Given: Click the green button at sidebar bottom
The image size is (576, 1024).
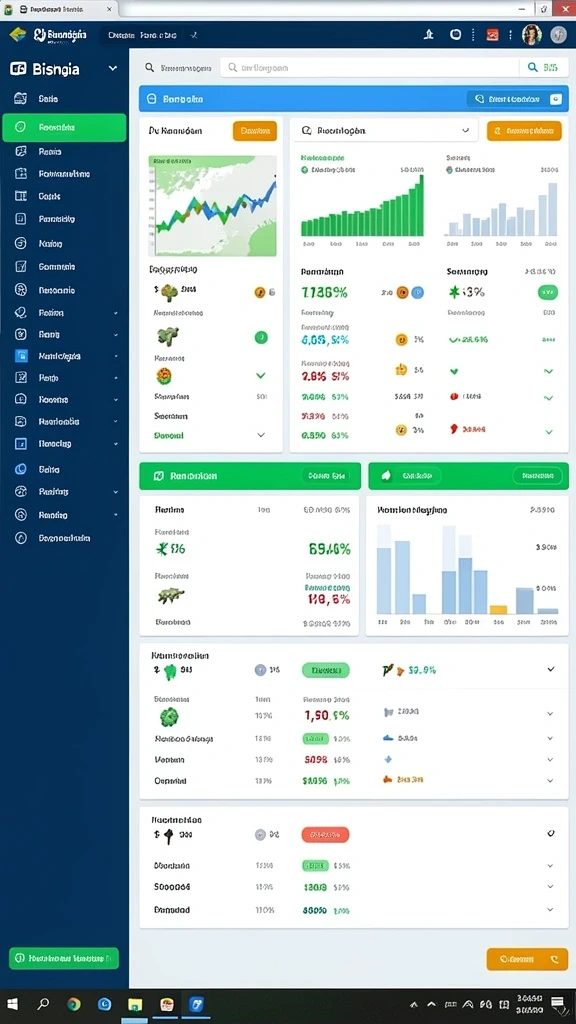Looking at the screenshot, I should coord(64,958).
